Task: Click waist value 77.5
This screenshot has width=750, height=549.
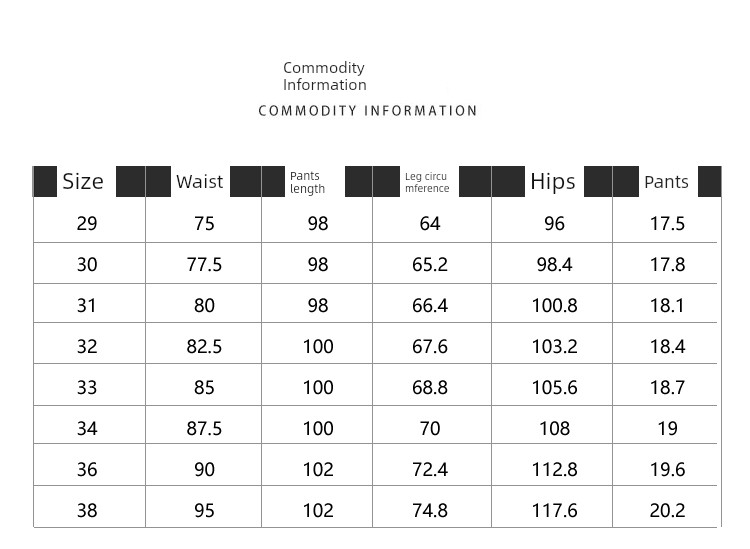Action: (204, 264)
